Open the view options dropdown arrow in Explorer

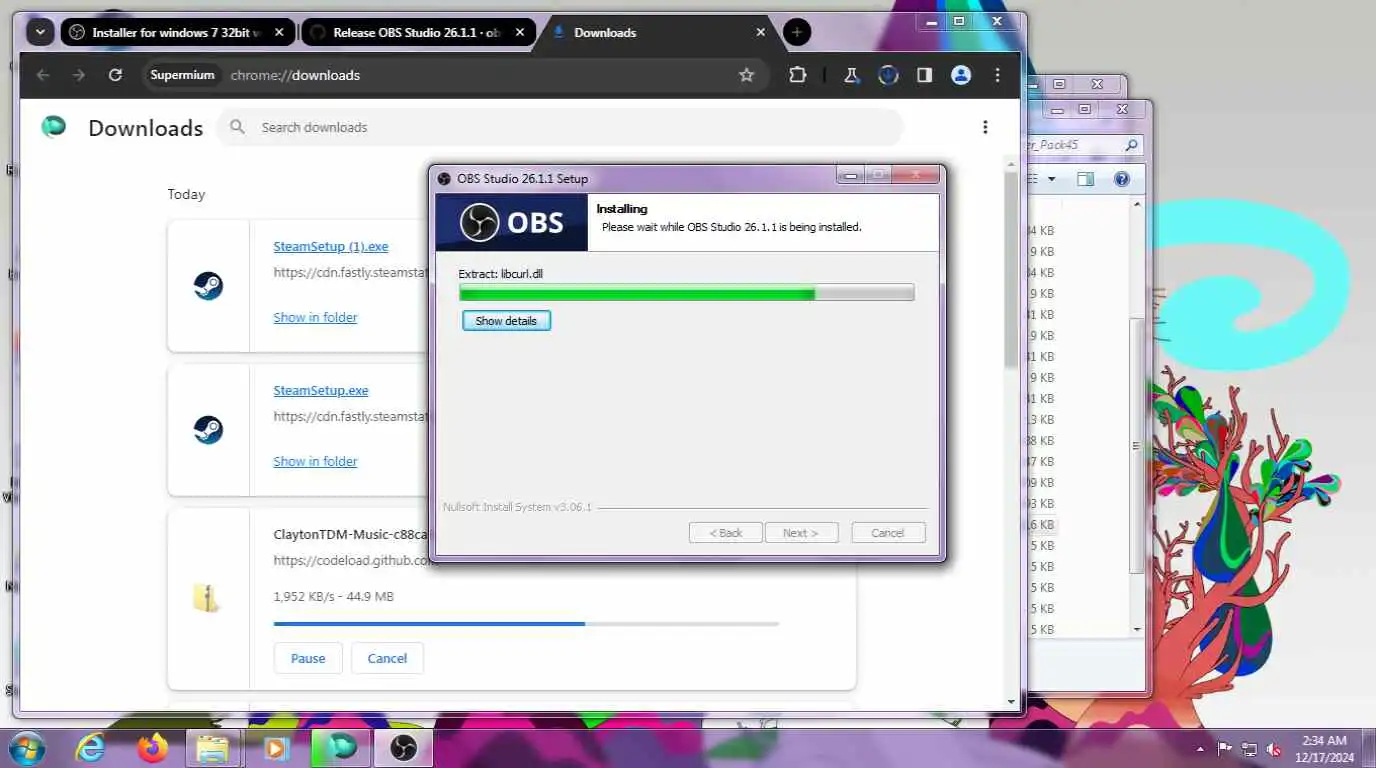(1051, 180)
